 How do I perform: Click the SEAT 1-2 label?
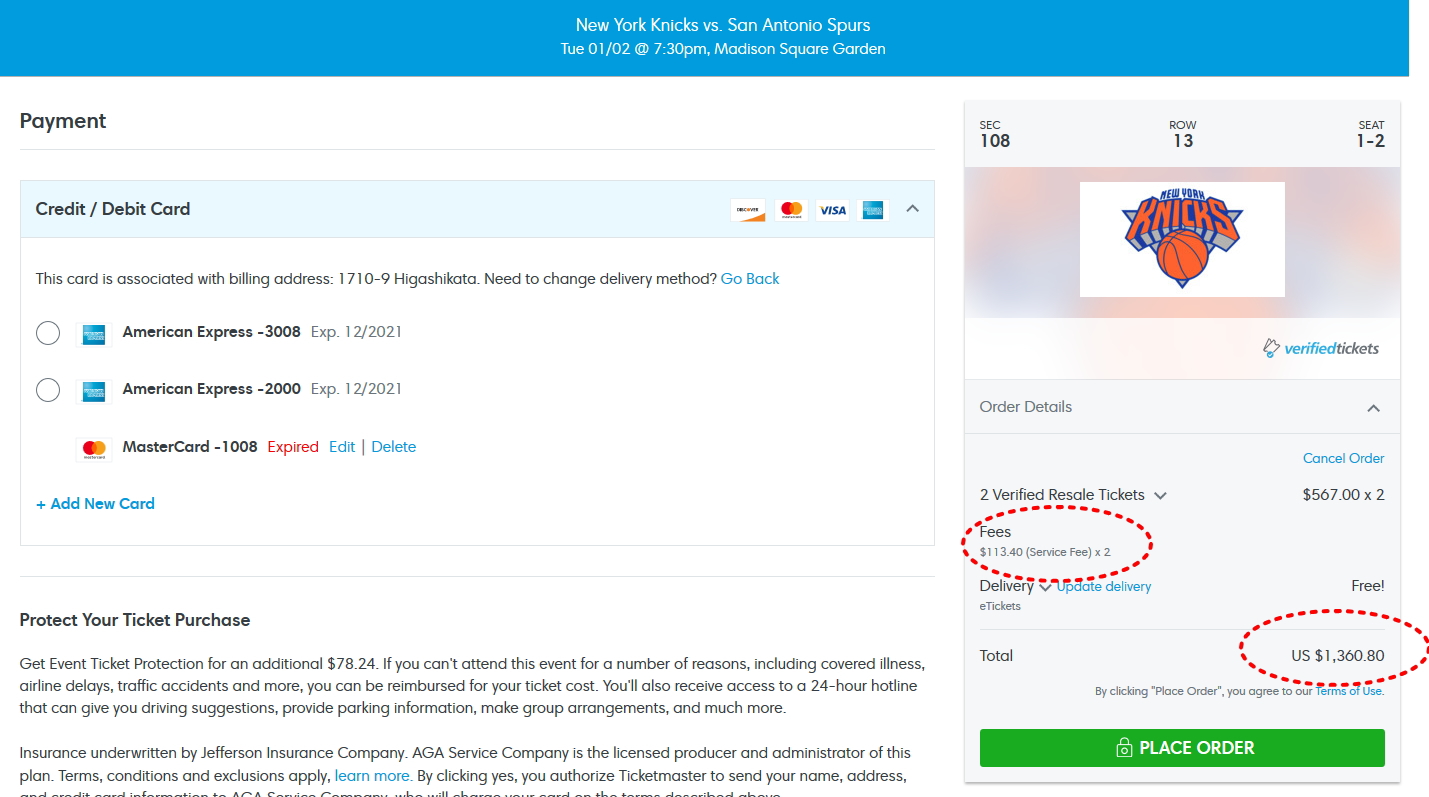1370,134
